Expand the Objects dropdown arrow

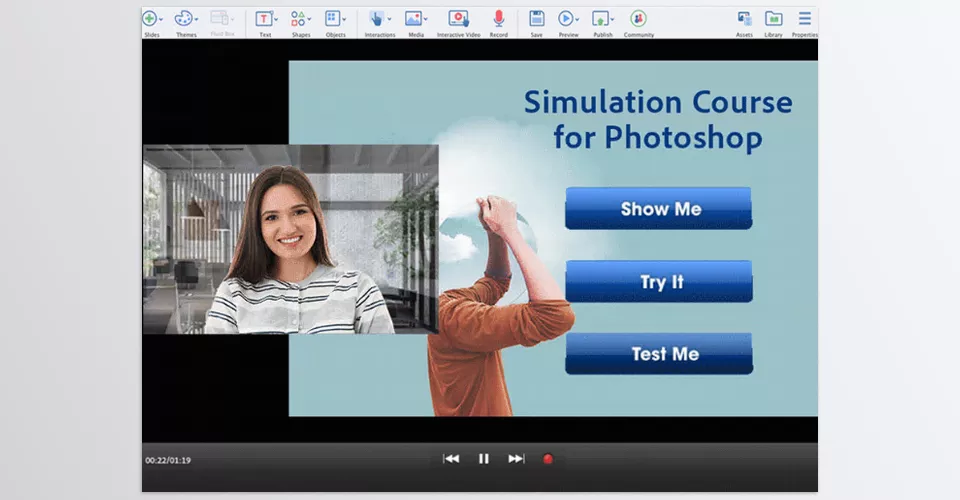click(x=344, y=20)
